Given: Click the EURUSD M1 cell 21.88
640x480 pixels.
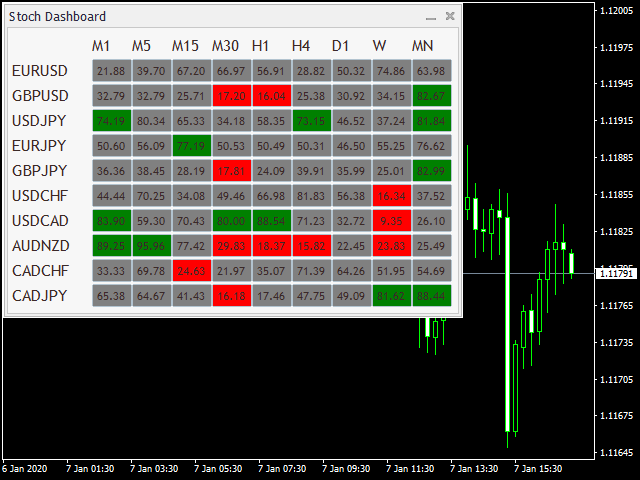Looking at the screenshot, I should point(111,71).
